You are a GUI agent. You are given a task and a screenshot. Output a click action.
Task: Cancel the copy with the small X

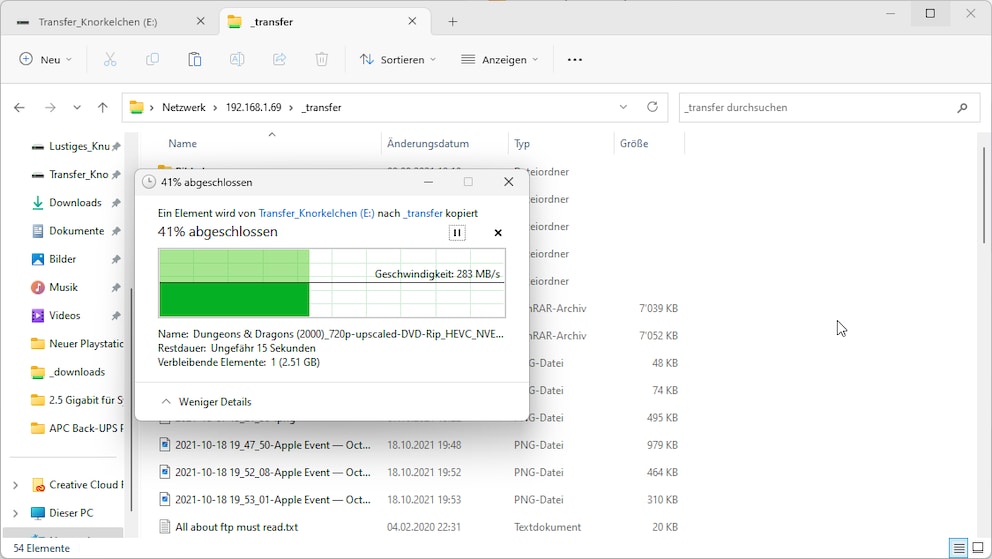(498, 233)
